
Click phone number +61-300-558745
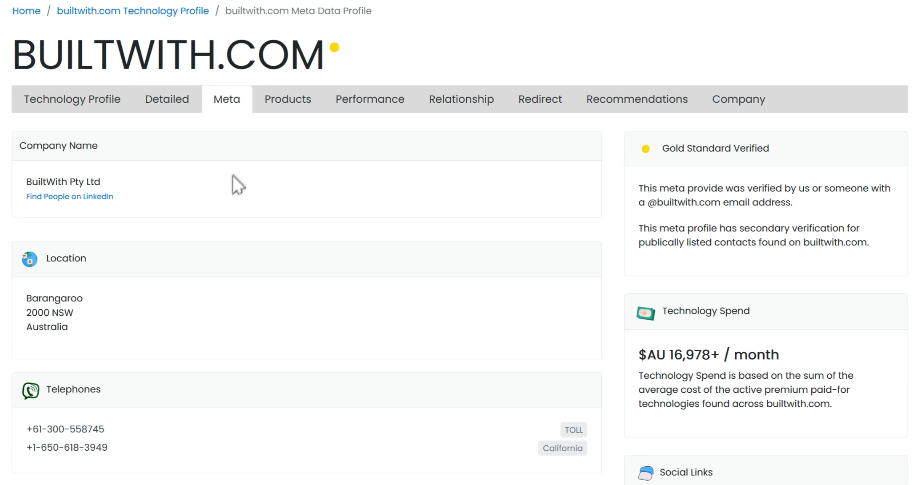(65, 429)
